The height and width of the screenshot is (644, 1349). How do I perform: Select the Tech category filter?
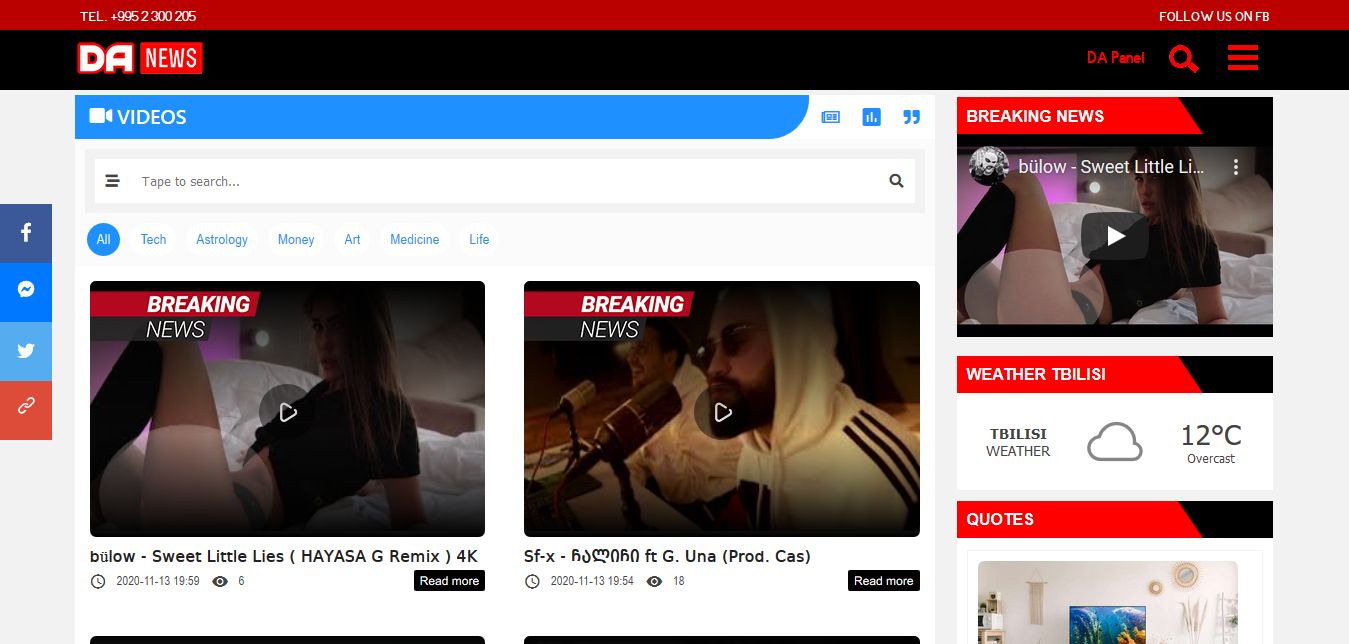pyautogui.click(x=153, y=239)
